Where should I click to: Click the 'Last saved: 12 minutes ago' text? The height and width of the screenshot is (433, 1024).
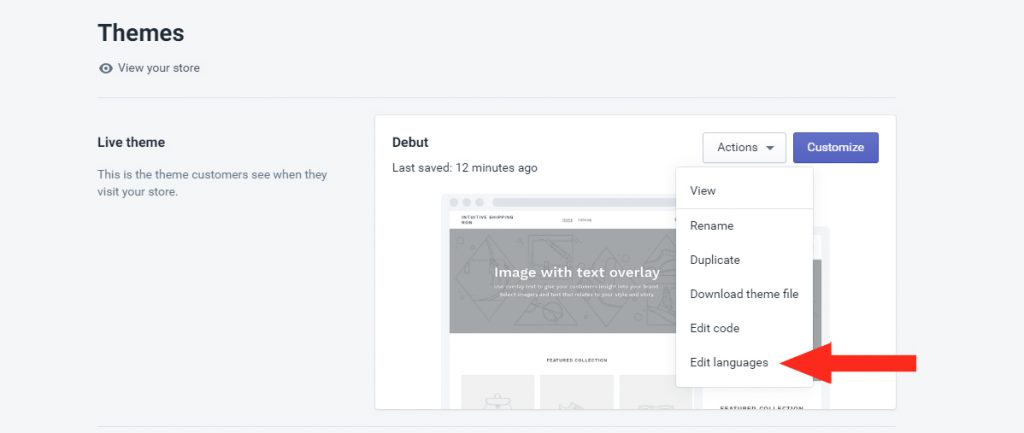click(464, 168)
